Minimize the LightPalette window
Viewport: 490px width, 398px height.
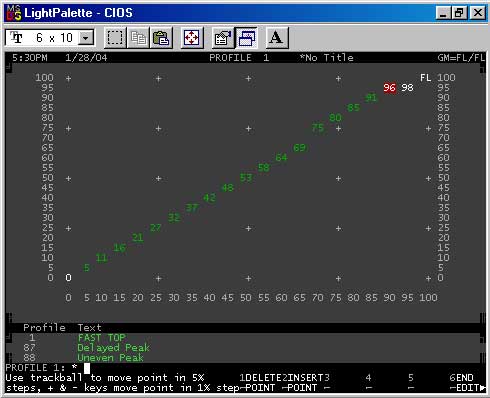443,13
